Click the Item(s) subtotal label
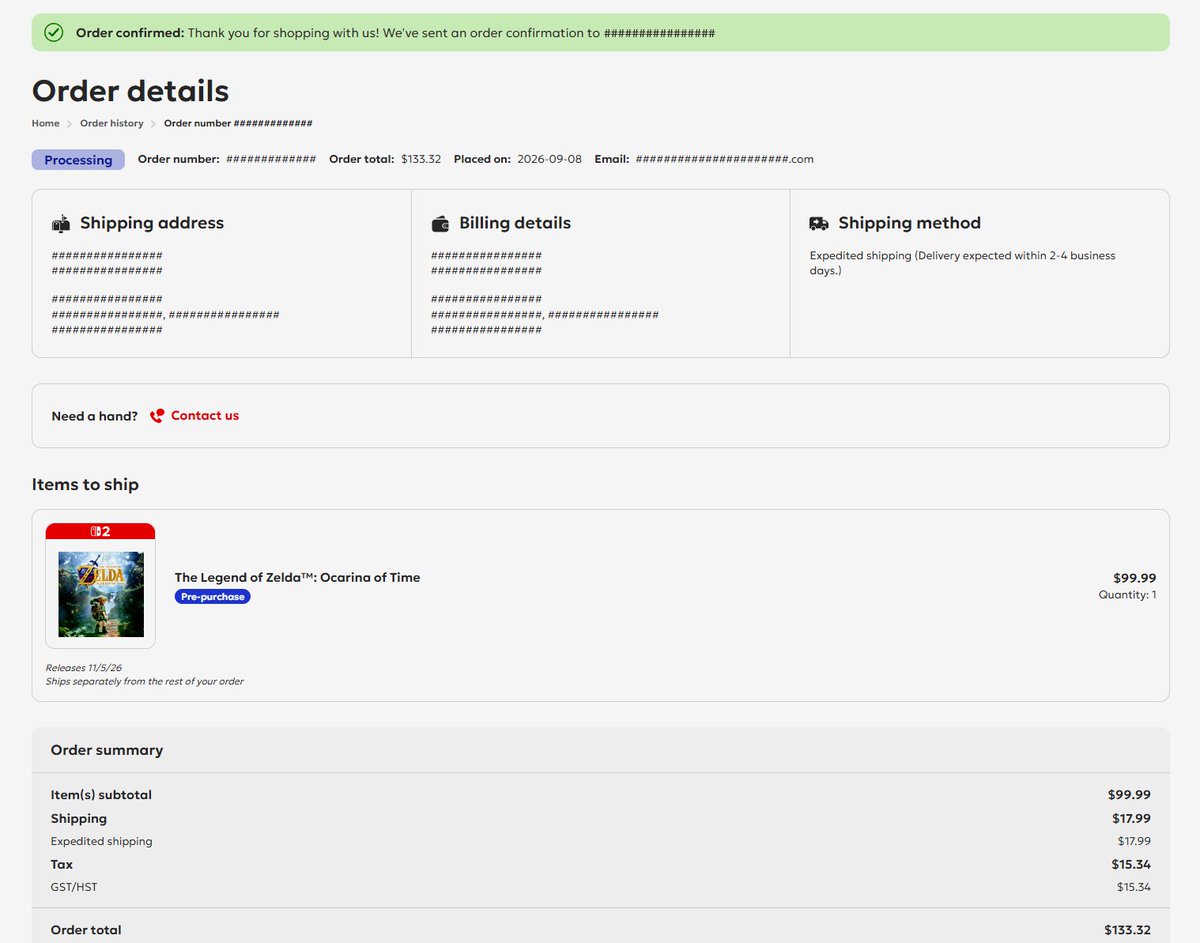This screenshot has width=1200, height=943. 101,795
